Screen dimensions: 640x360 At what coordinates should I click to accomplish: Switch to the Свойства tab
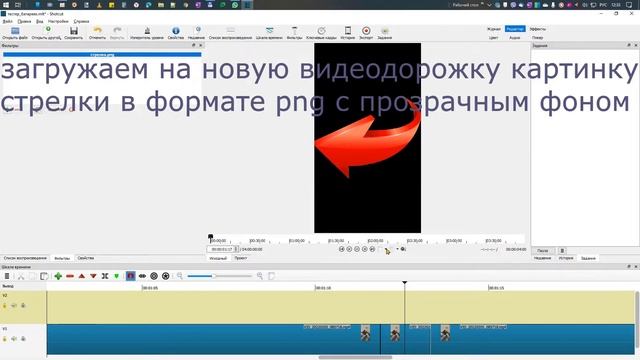click(x=86, y=258)
